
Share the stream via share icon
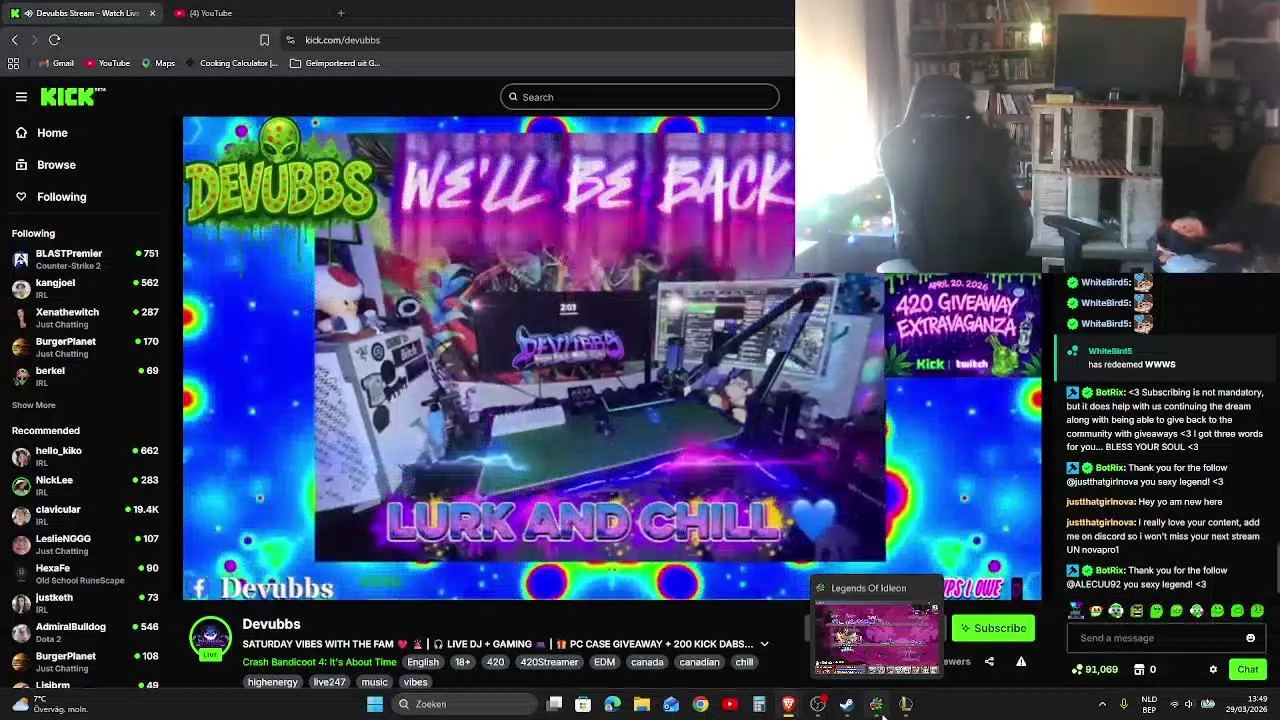tap(989, 661)
